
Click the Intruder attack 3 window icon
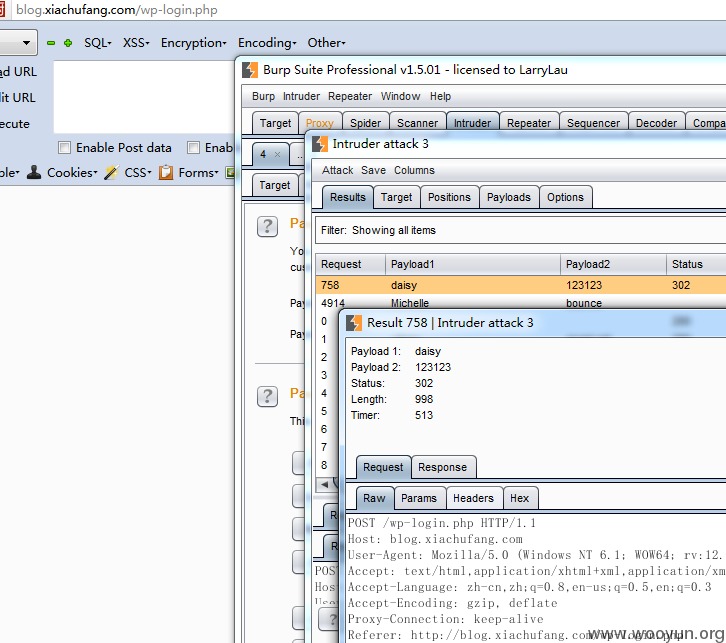[319, 144]
